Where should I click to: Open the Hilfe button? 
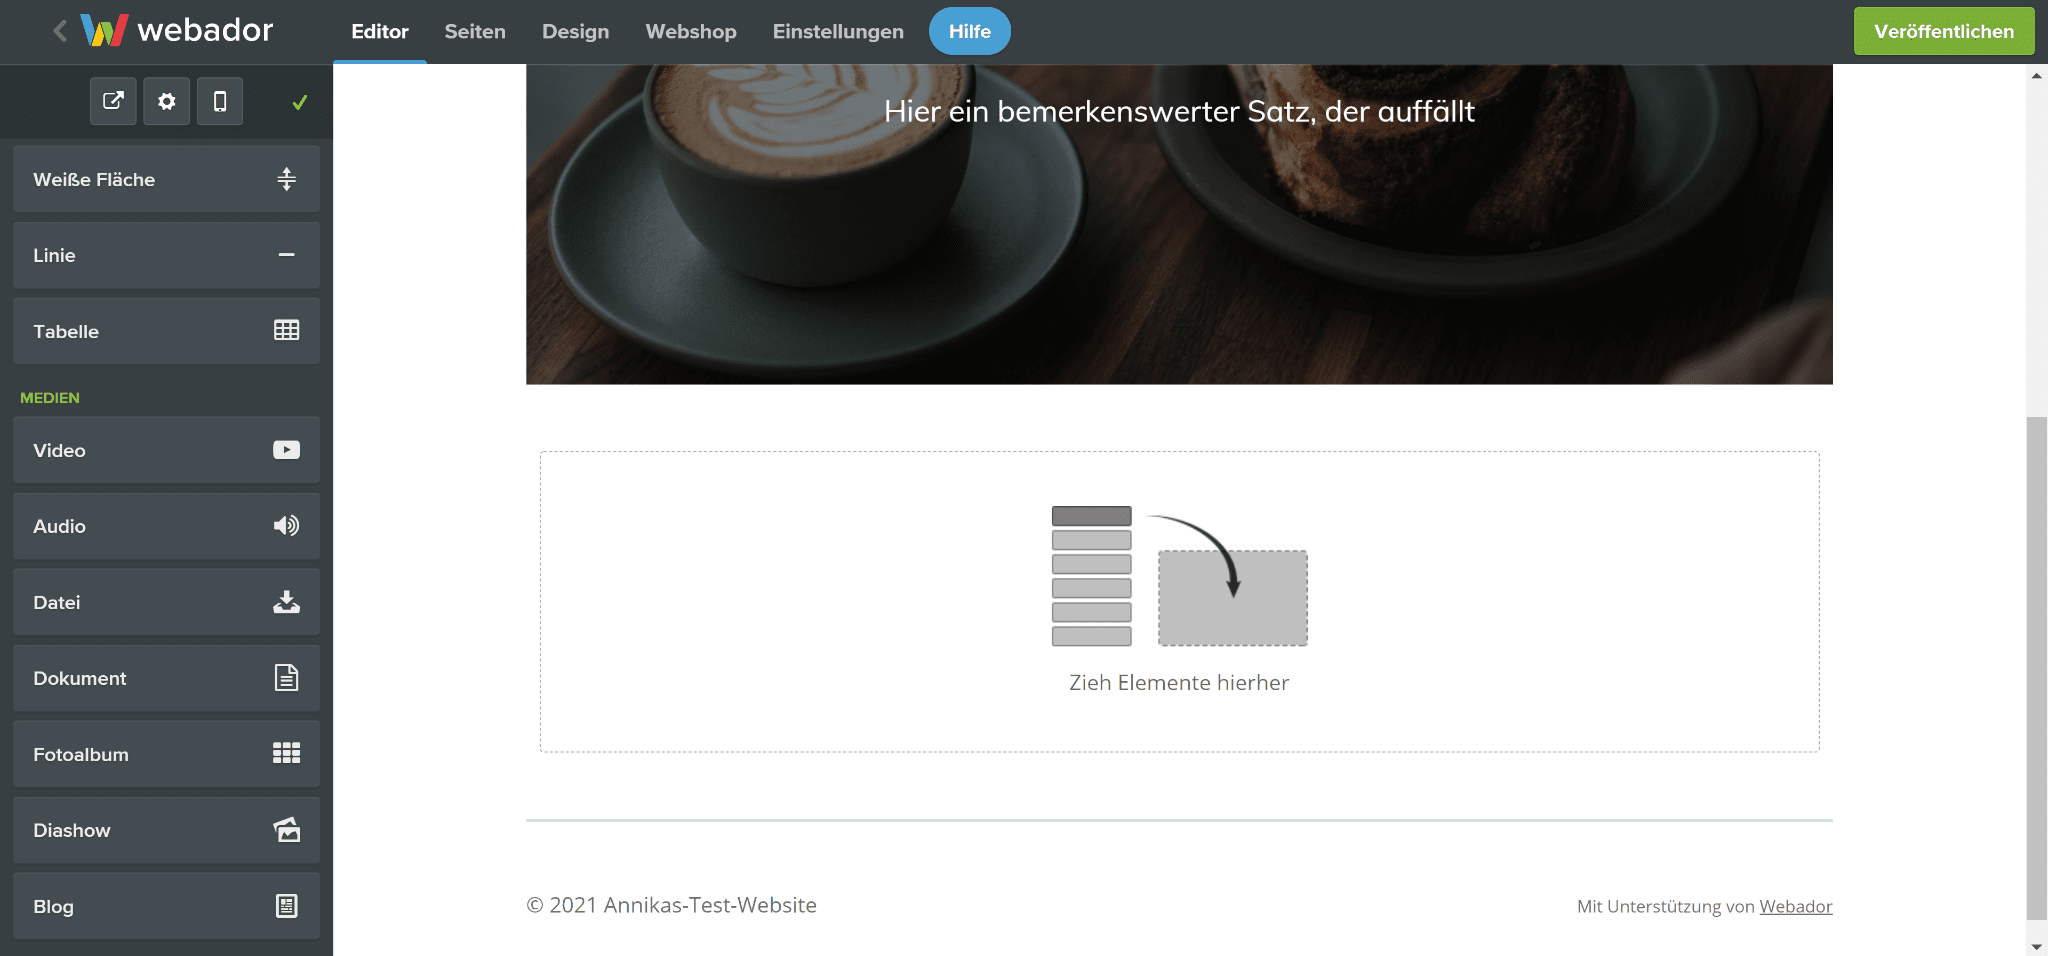point(970,31)
